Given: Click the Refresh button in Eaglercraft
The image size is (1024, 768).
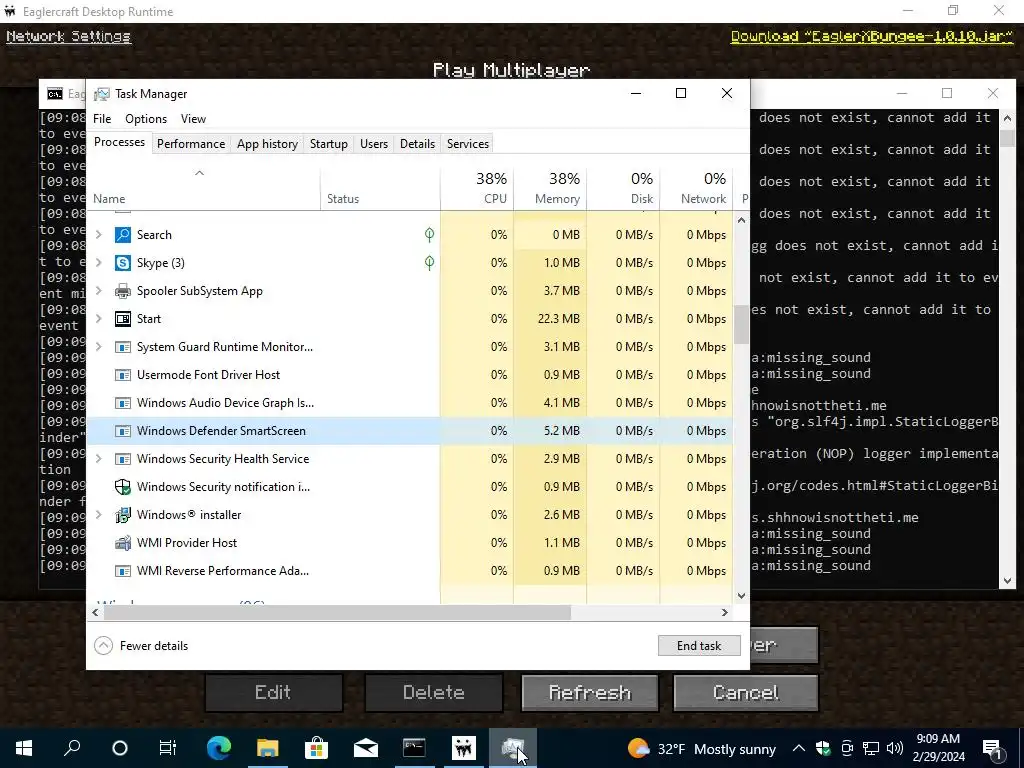Looking at the screenshot, I should pyautogui.click(x=590, y=692).
